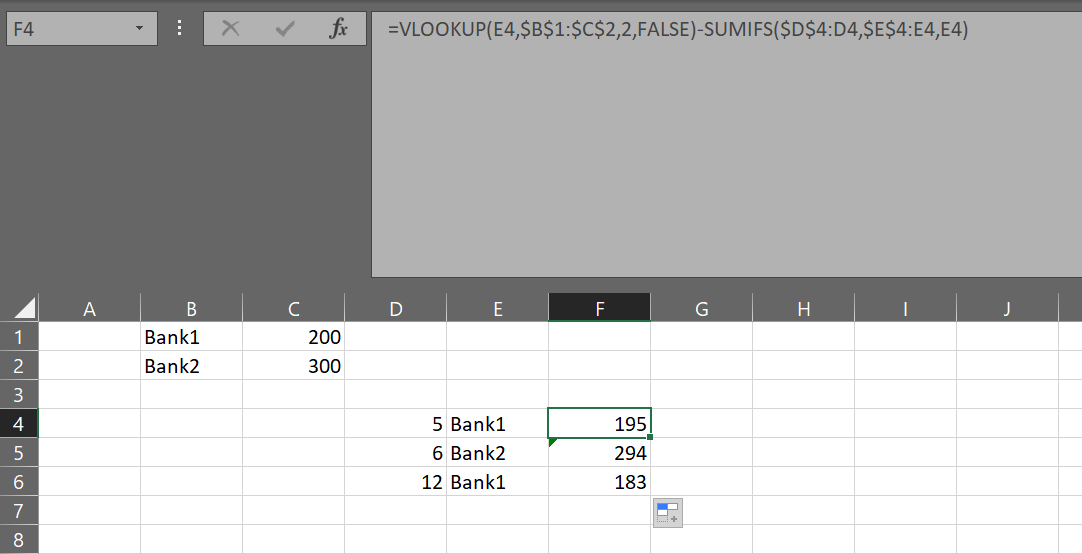The height and width of the screenshot is (554, 1082).
Task: Select column F header
Action: click(600, 308)
